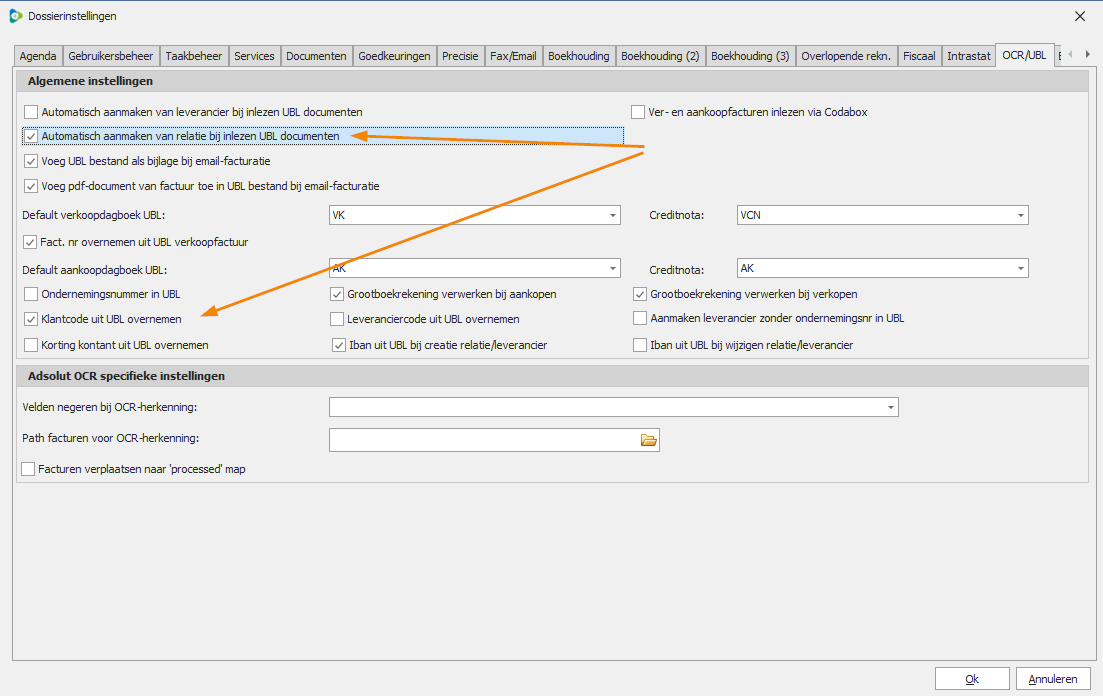The height and width of the screenshot is (696, 1103).
Task: Confirm settings with Ok button
Action: [x=971, y=679]
